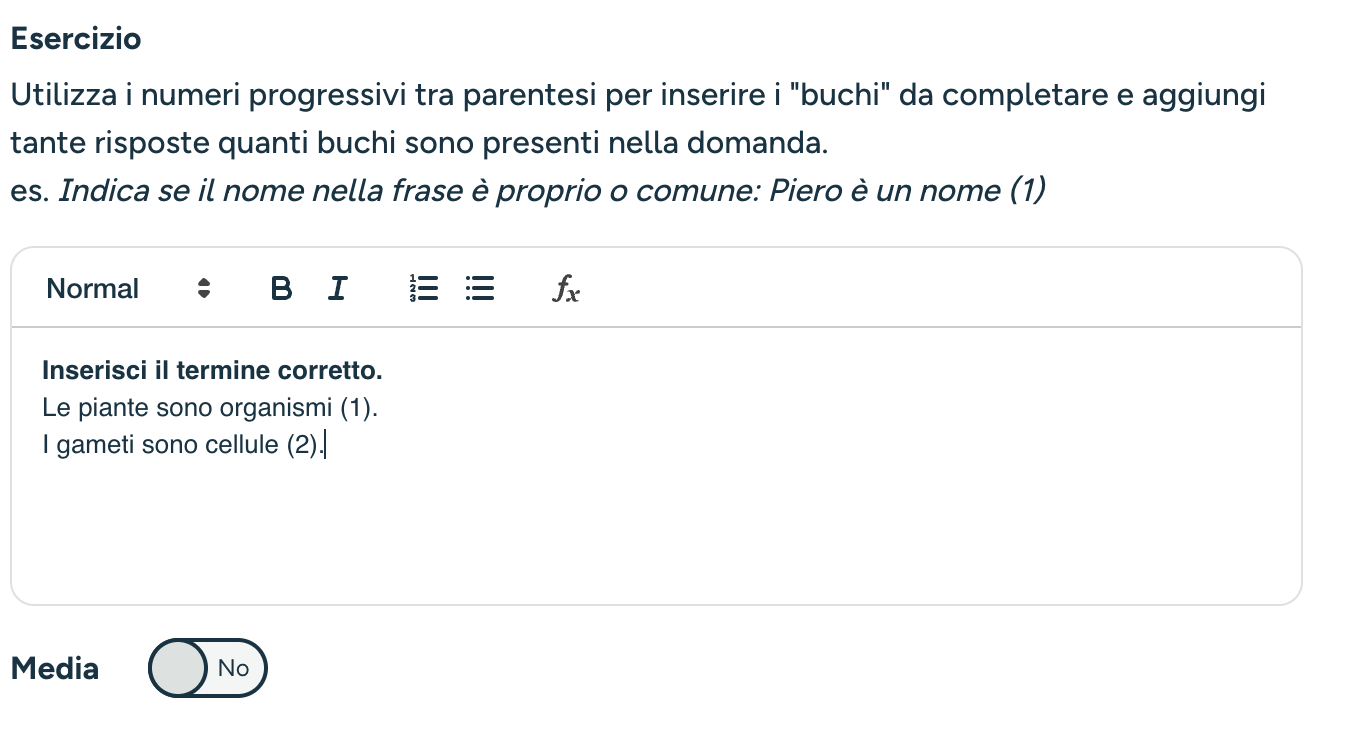Click the Media label

point(55,668)
